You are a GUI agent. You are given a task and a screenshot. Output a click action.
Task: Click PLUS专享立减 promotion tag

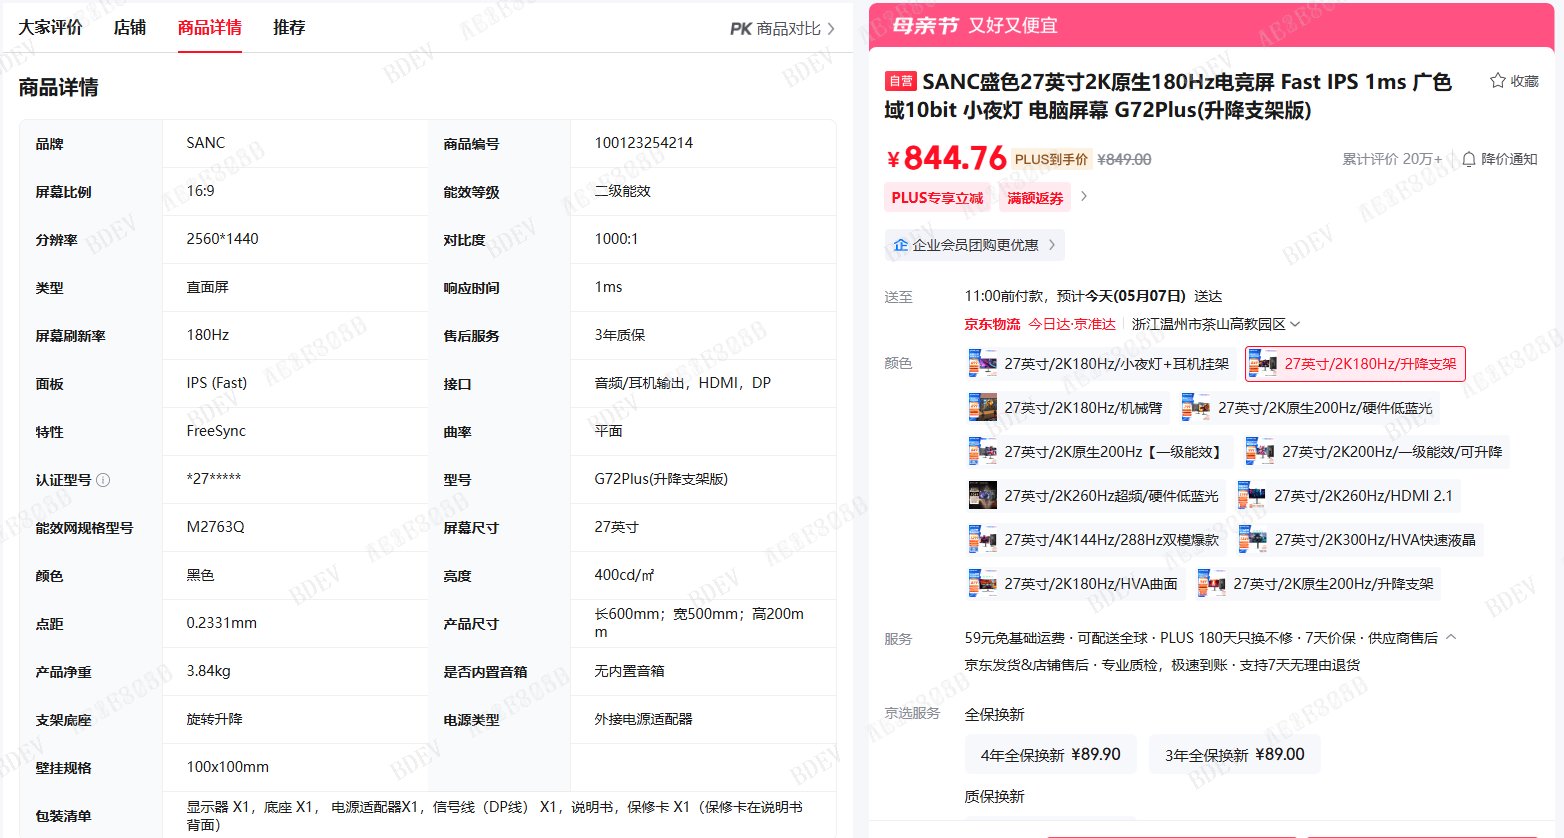click(x=937, y=198)
